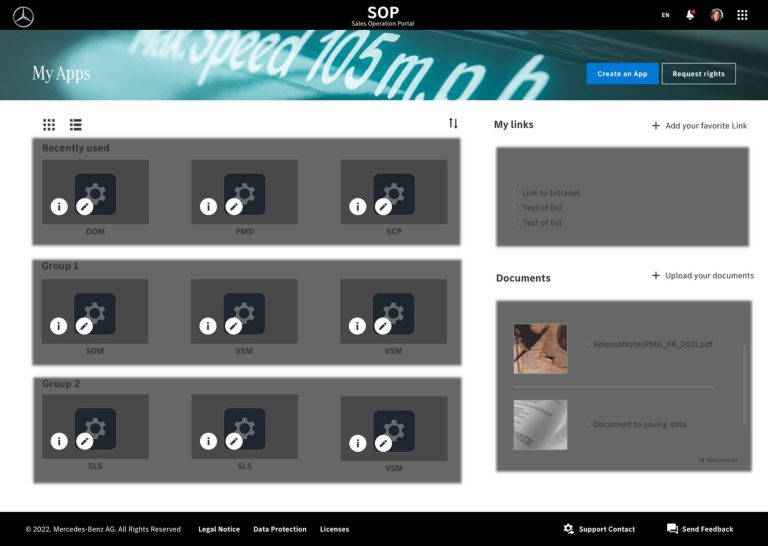
Task: Open the Data Protection link
Action: [280, 529]
